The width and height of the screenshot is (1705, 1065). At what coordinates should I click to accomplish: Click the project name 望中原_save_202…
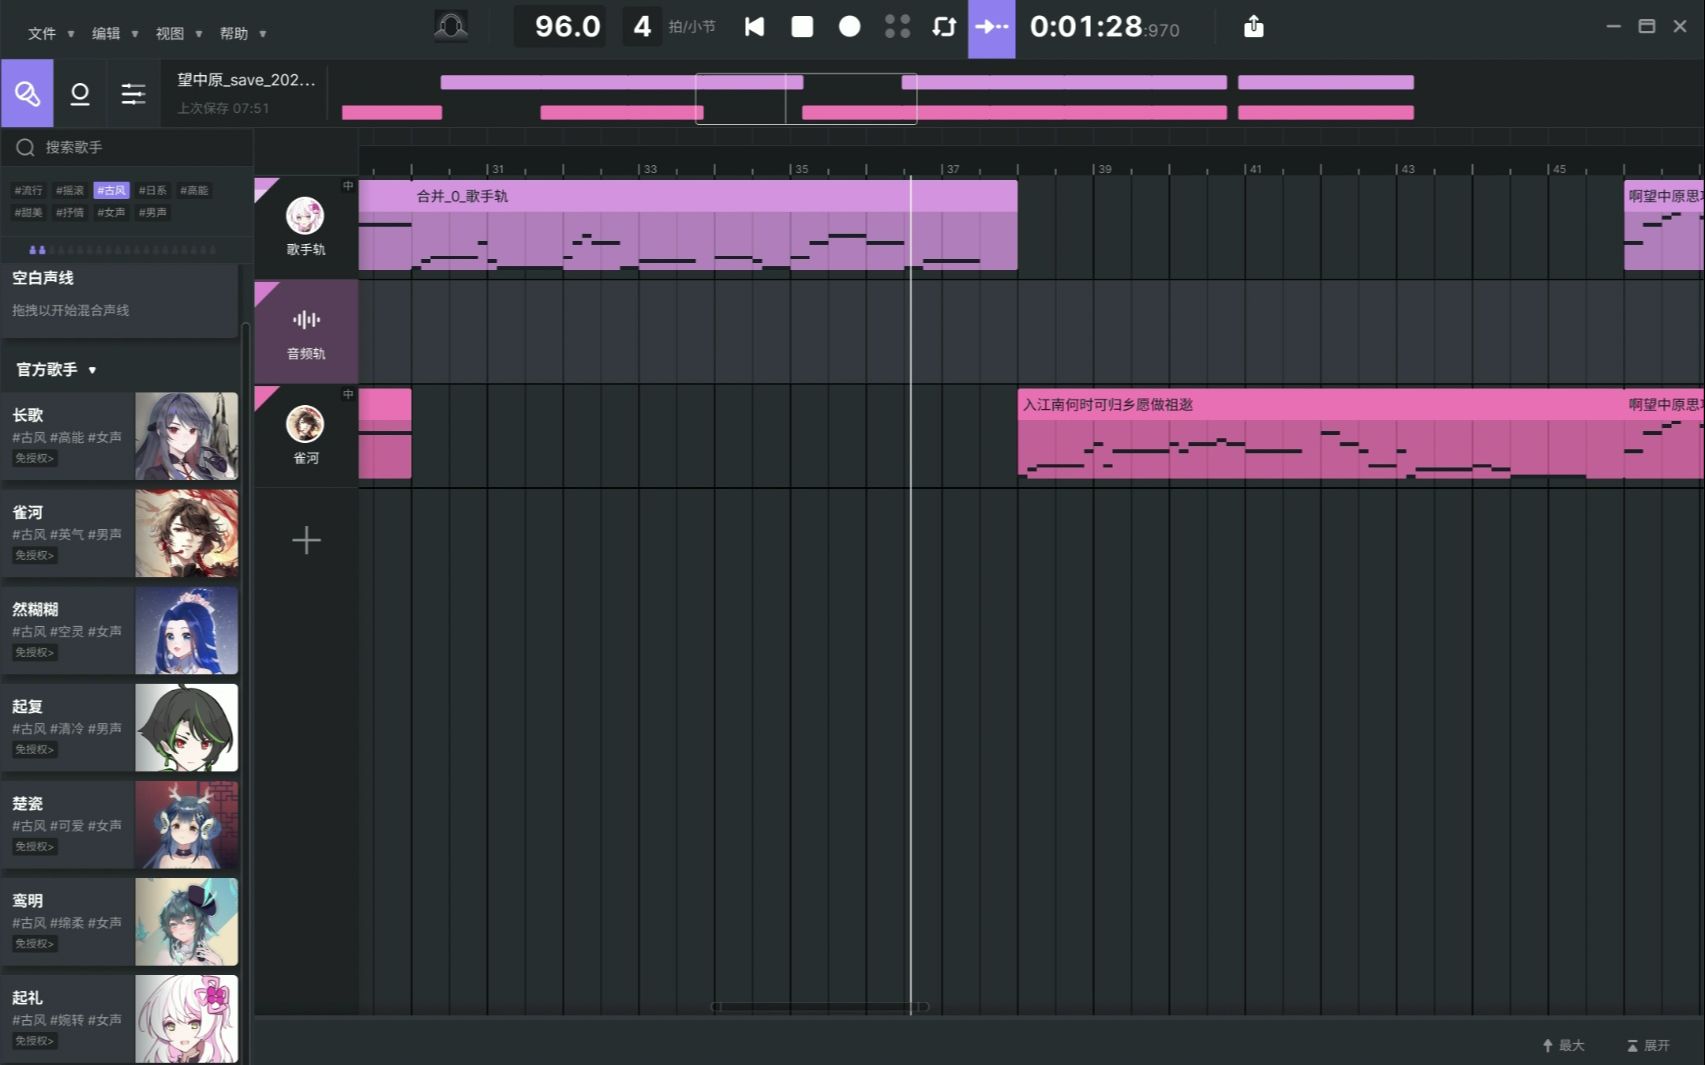tap(246, 80)
